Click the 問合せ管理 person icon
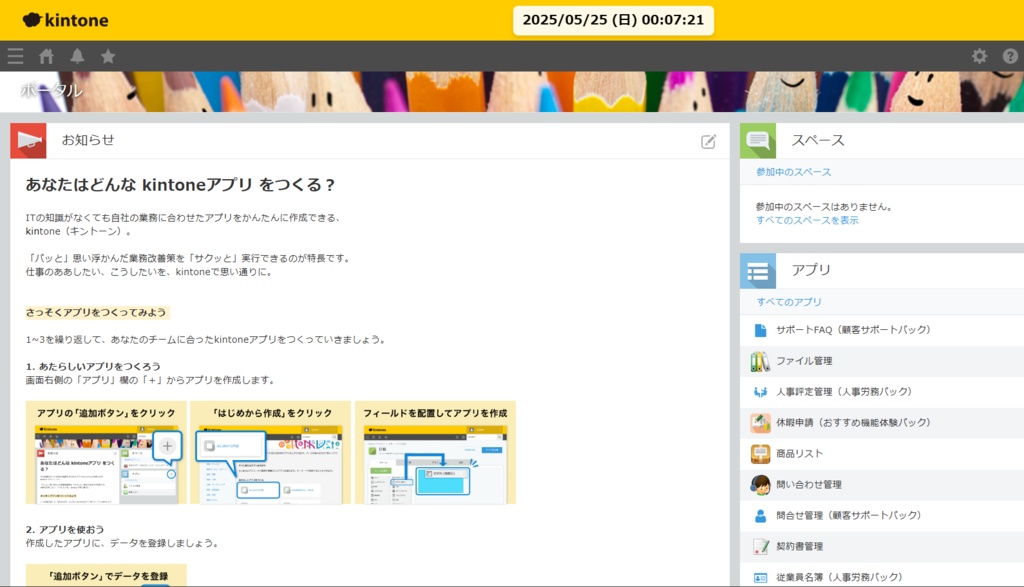Screen dimensions: 1024x587 pos(760,516)
